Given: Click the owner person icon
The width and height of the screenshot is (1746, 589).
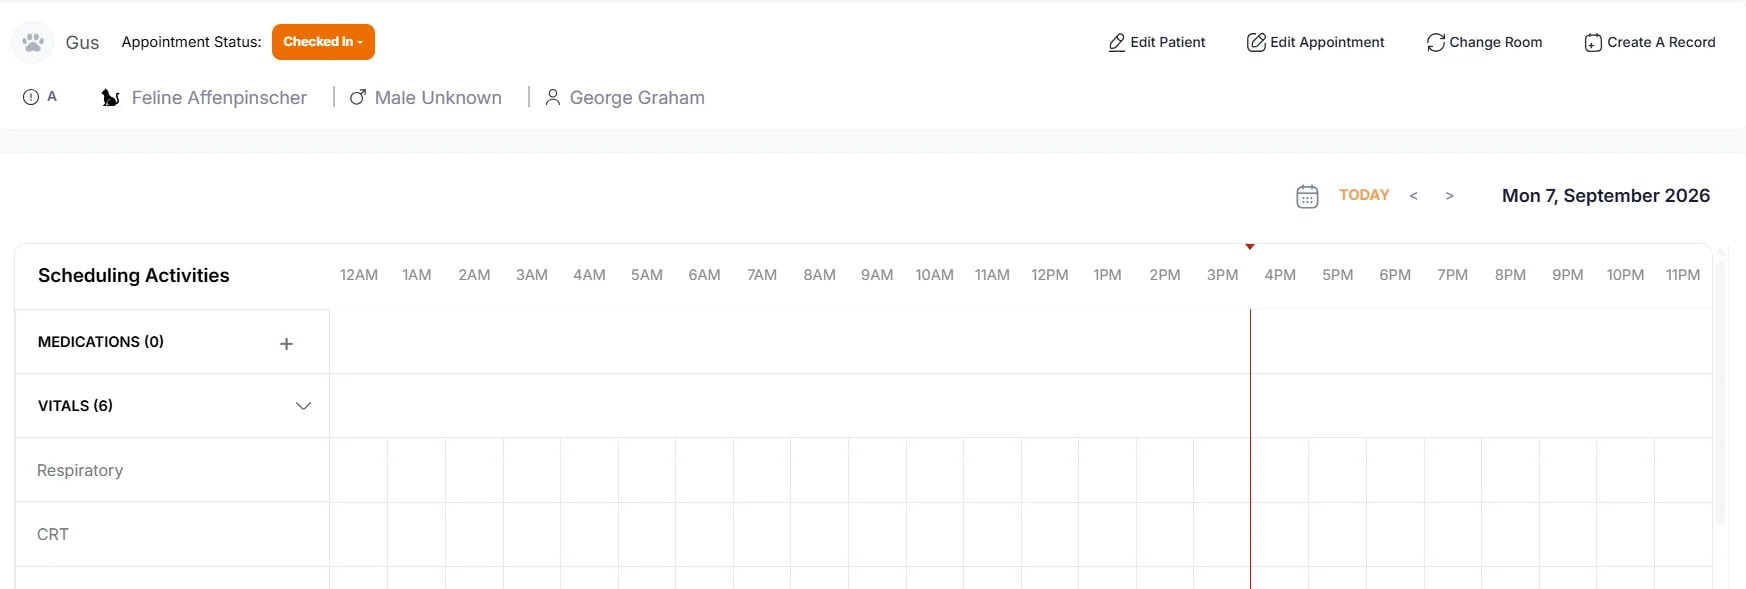Looking at the screenshot, I should (x=552, y=97).
